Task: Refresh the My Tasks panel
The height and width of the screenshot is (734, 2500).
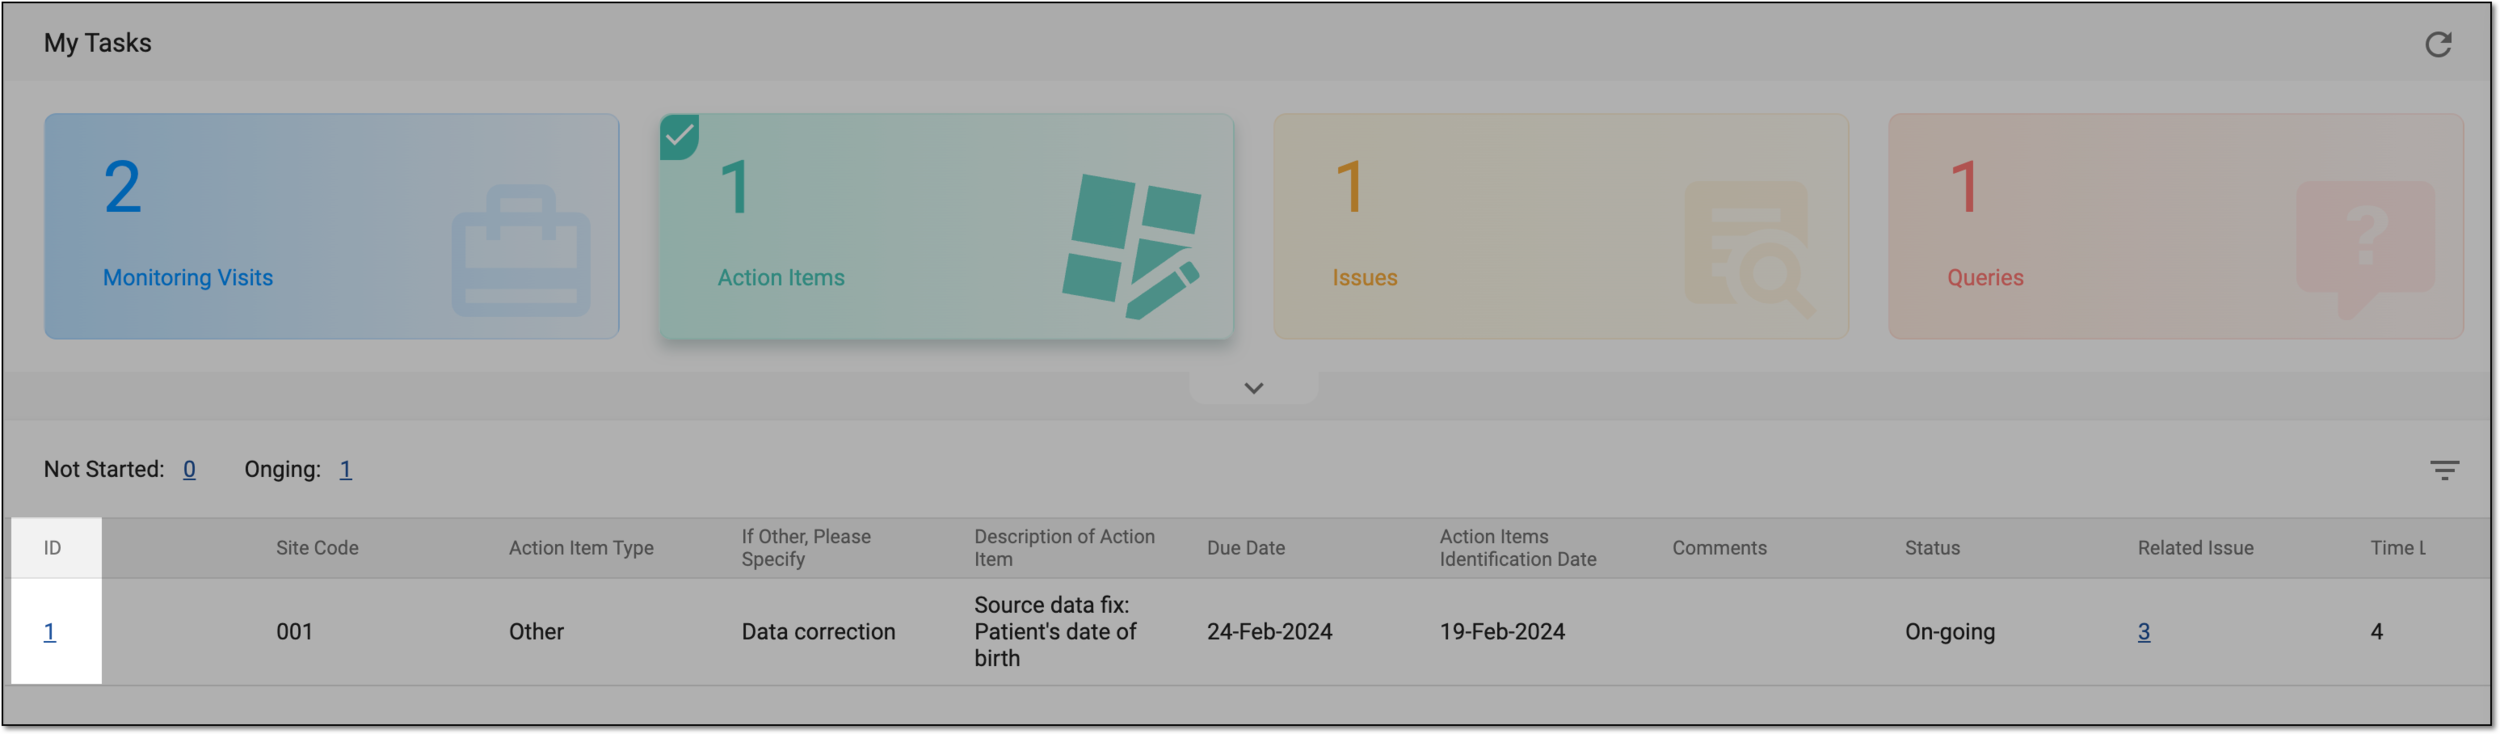Action: click(2437, 44)
